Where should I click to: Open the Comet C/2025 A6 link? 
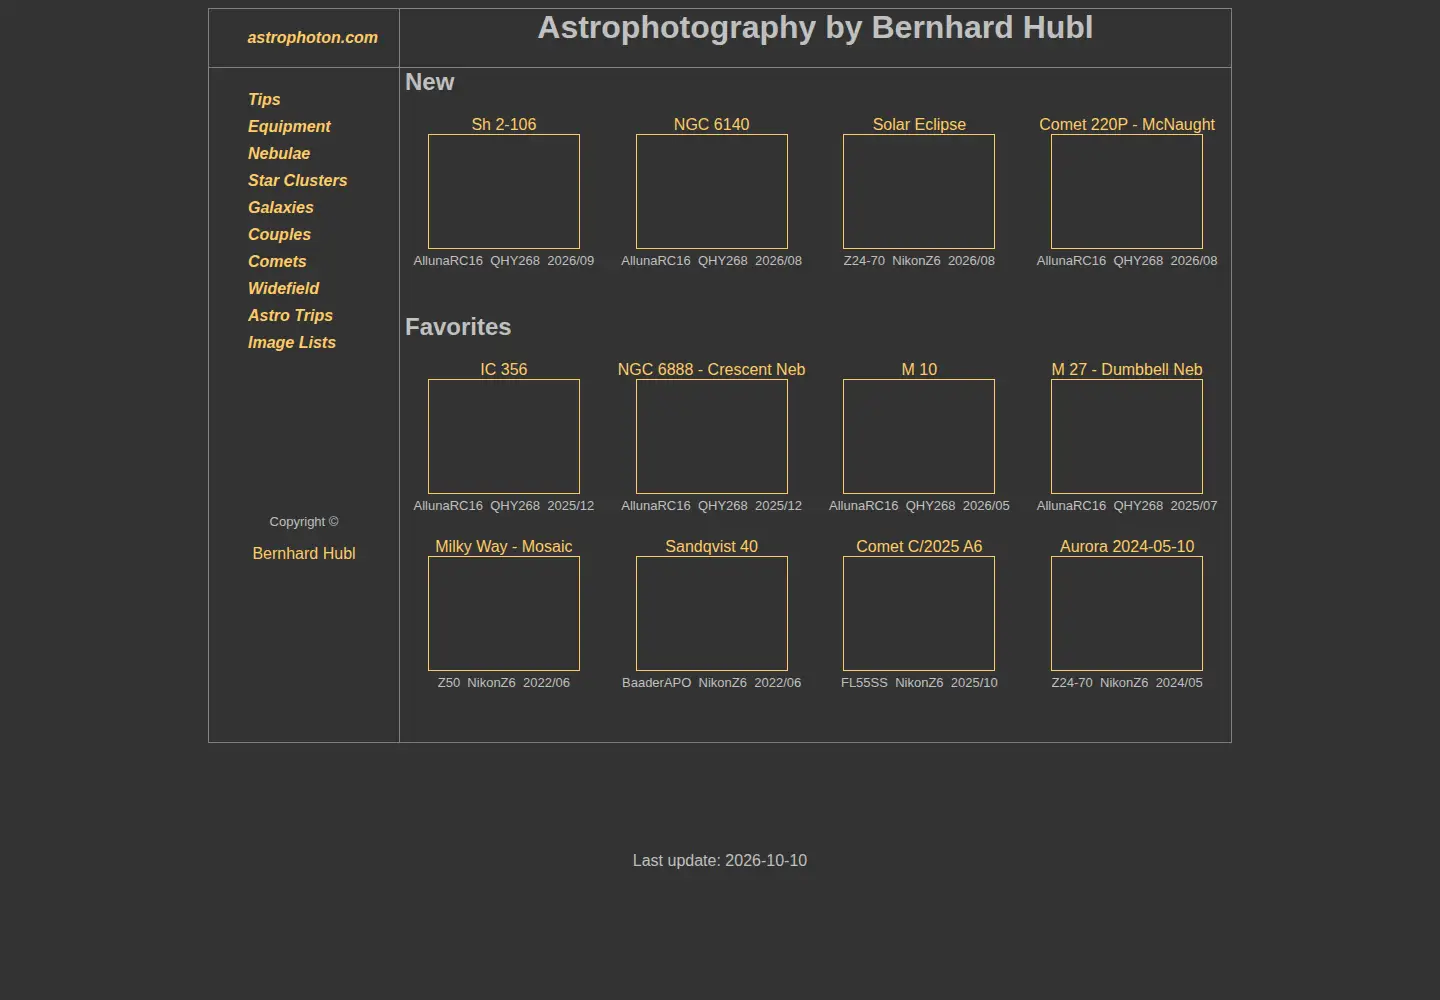pos(919,546)
